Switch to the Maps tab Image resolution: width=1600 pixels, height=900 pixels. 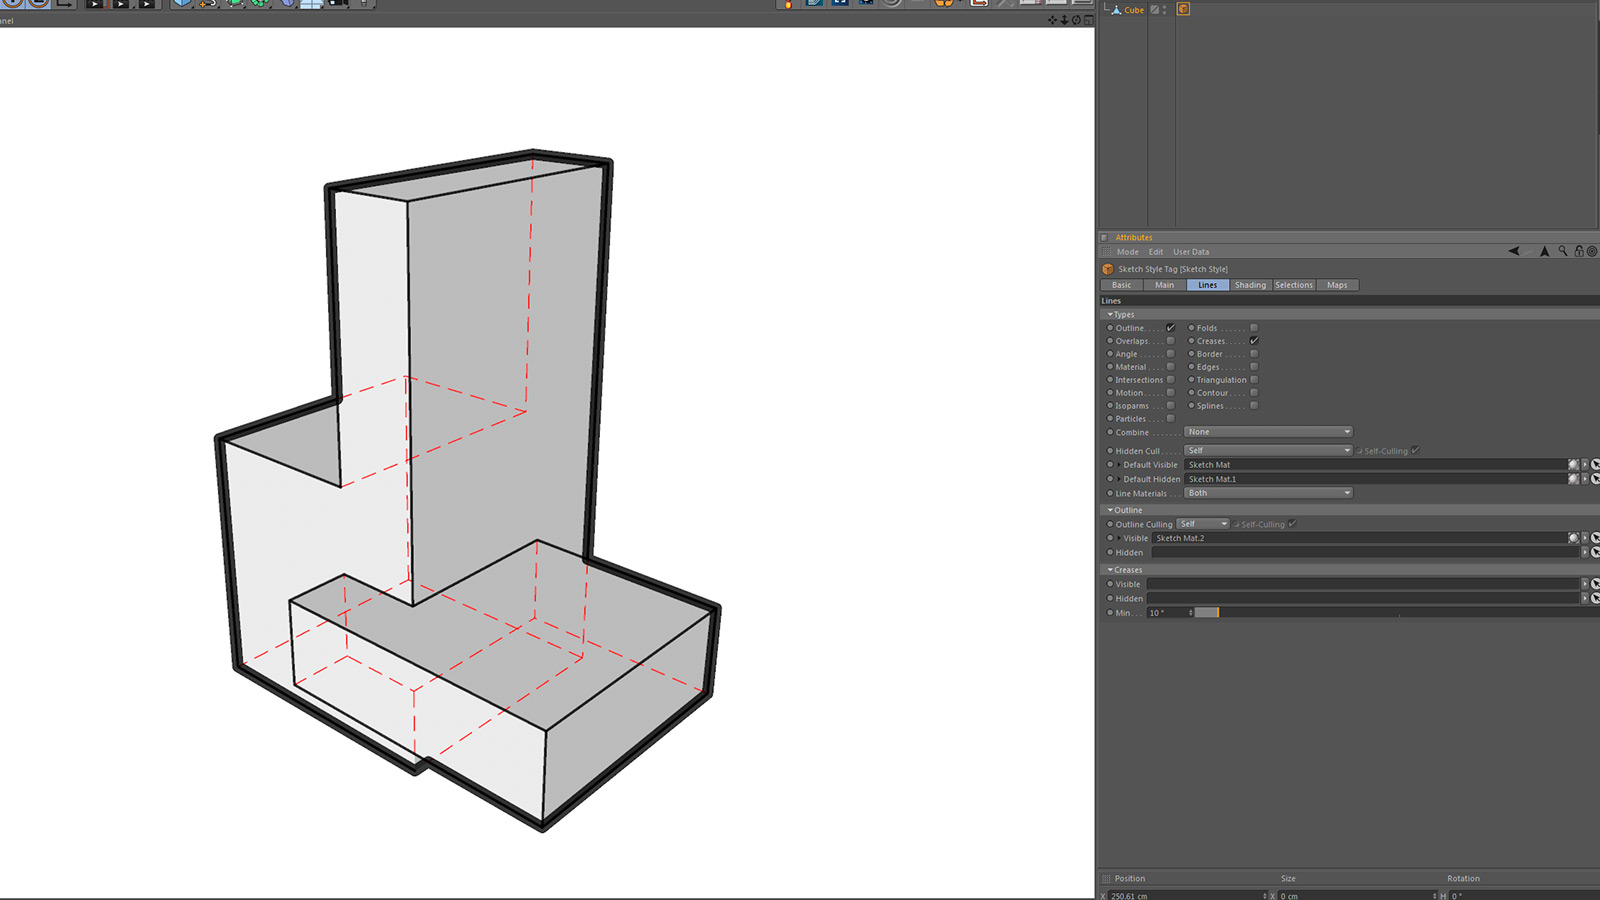[x=1337, y=285]
